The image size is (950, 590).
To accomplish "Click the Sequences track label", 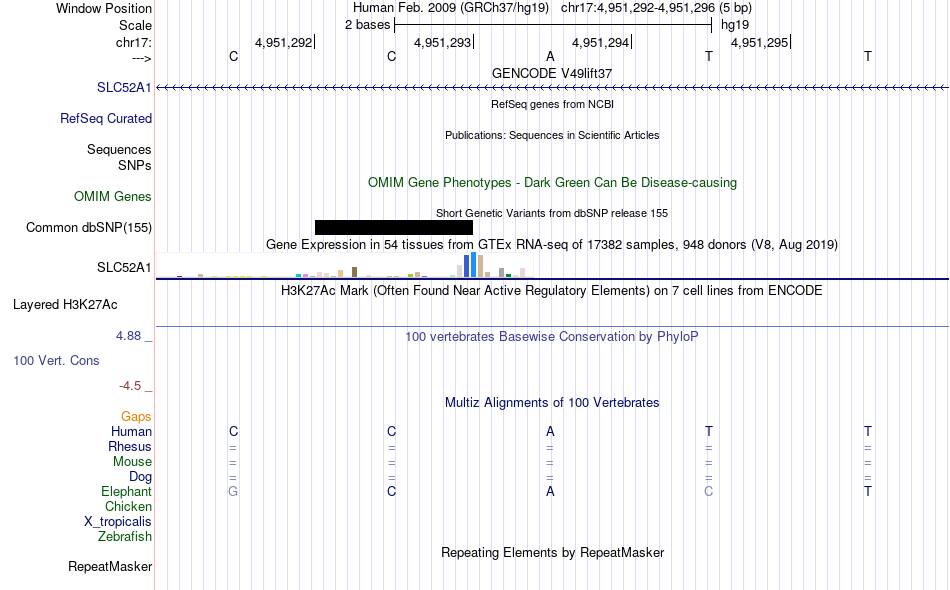I will 119,150.
